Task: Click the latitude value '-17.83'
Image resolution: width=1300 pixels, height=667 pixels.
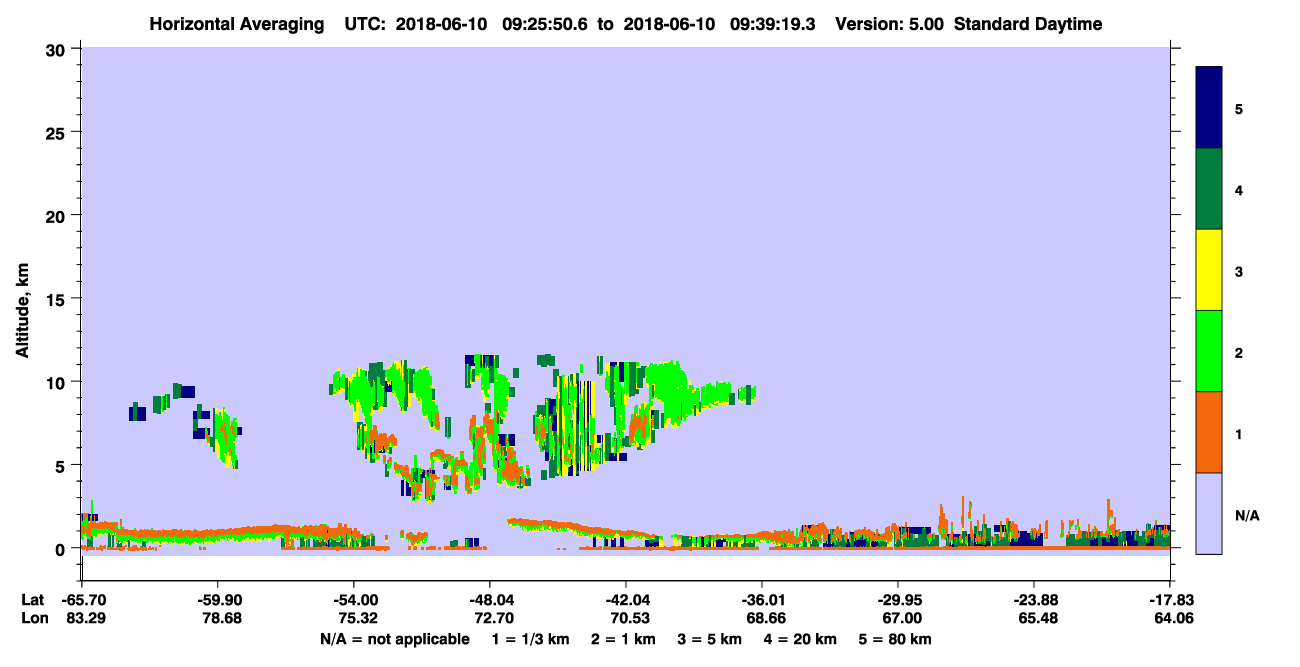Action: coord(1170,600)
